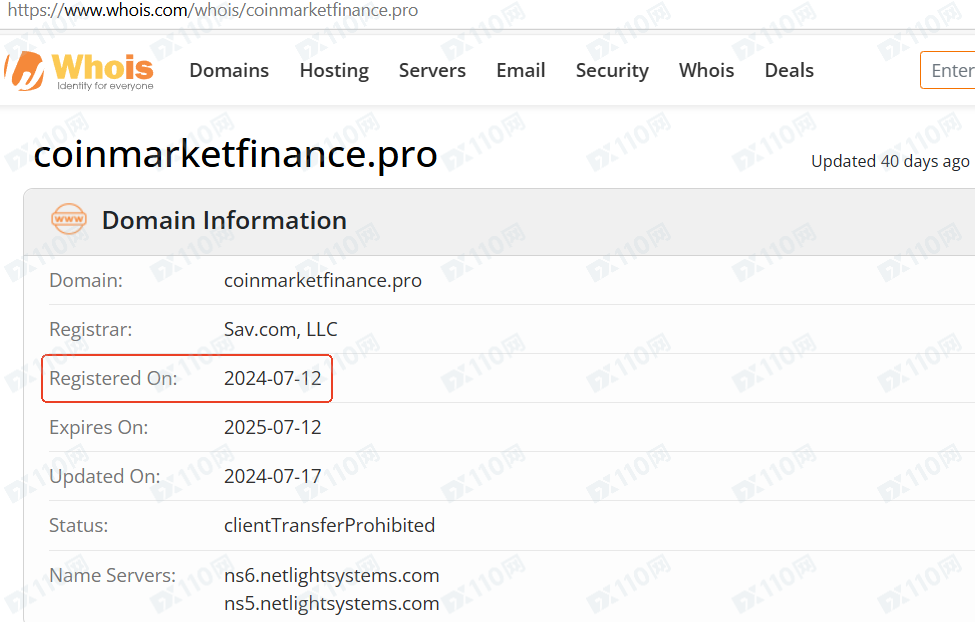Screen dimensions: 975x622
Task: Click the www globe icon beside Domain Information
Action: (69, 220)
